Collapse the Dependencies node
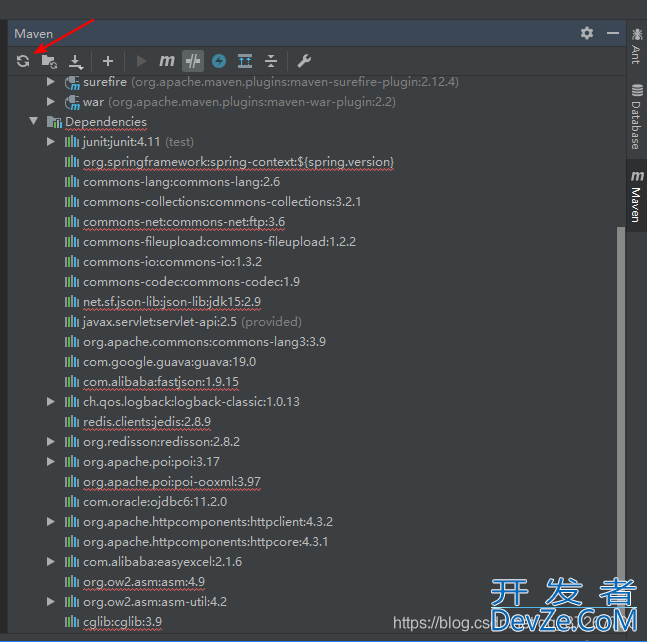This screenshot has height=642, width=647. tap(33, 121)
